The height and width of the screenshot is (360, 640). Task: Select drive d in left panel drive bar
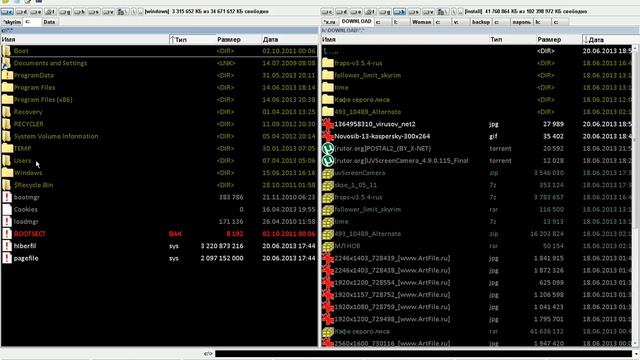[x=22, y=12]
